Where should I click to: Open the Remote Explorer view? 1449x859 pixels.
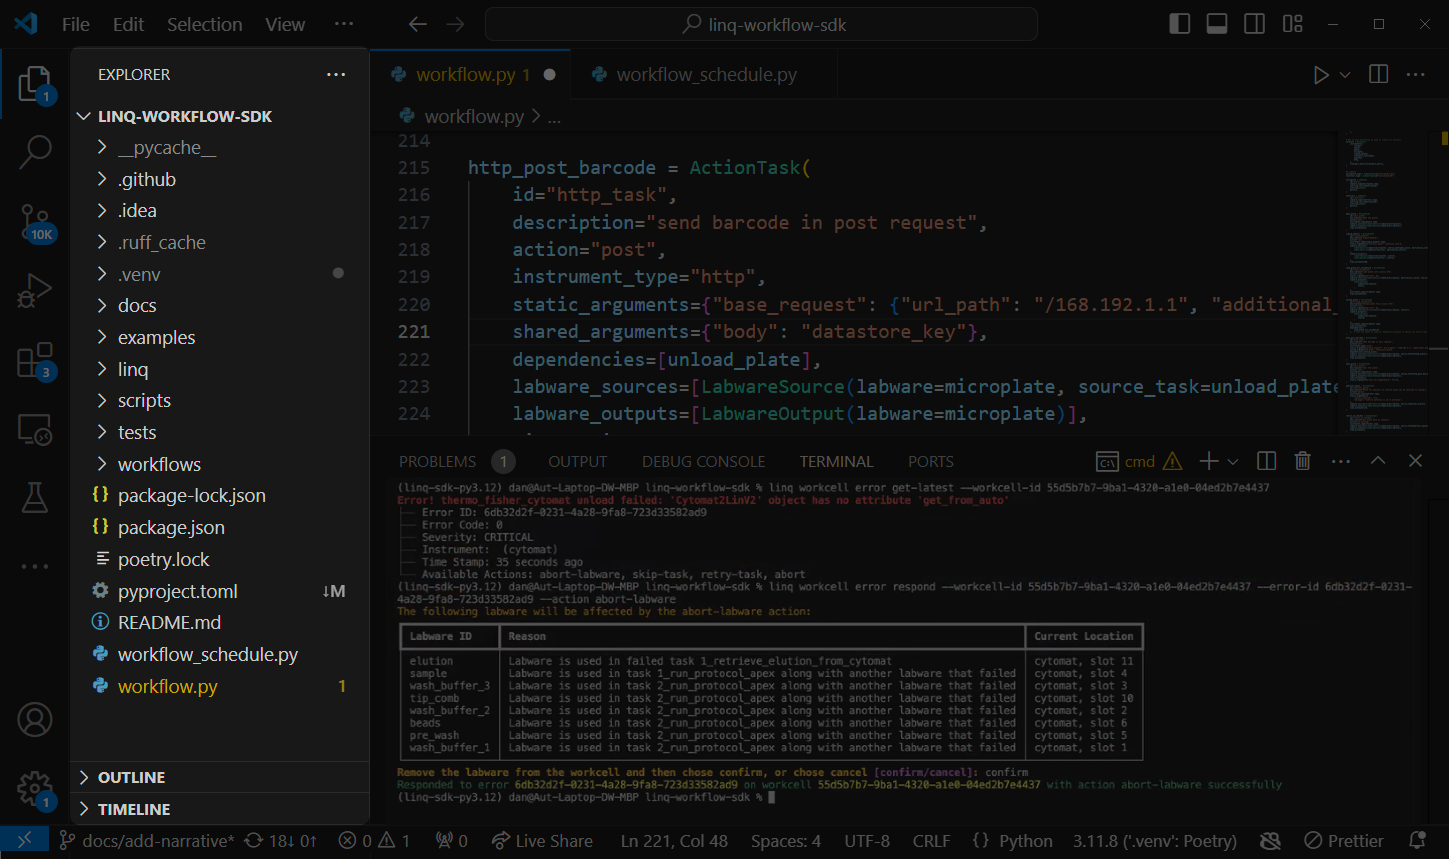click(35, 428)
